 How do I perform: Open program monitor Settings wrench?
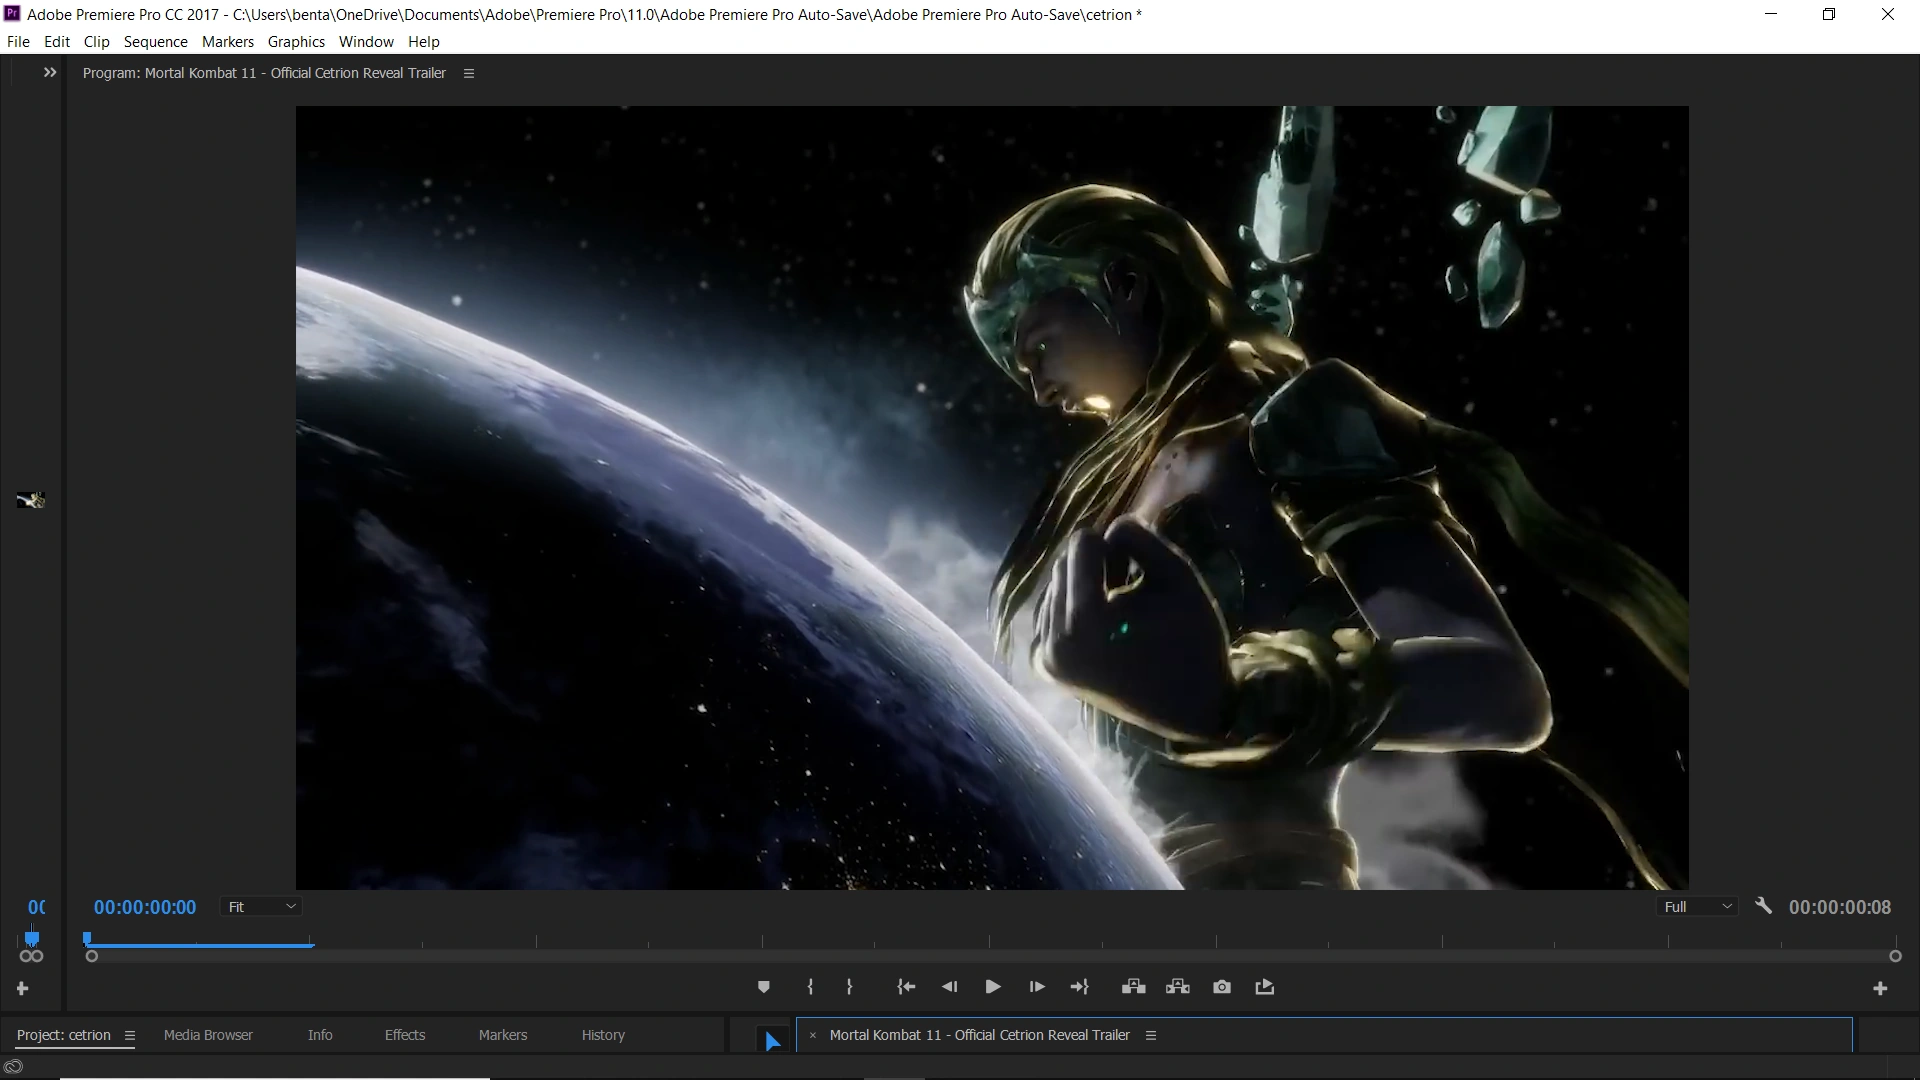[x=1763, y=906]
